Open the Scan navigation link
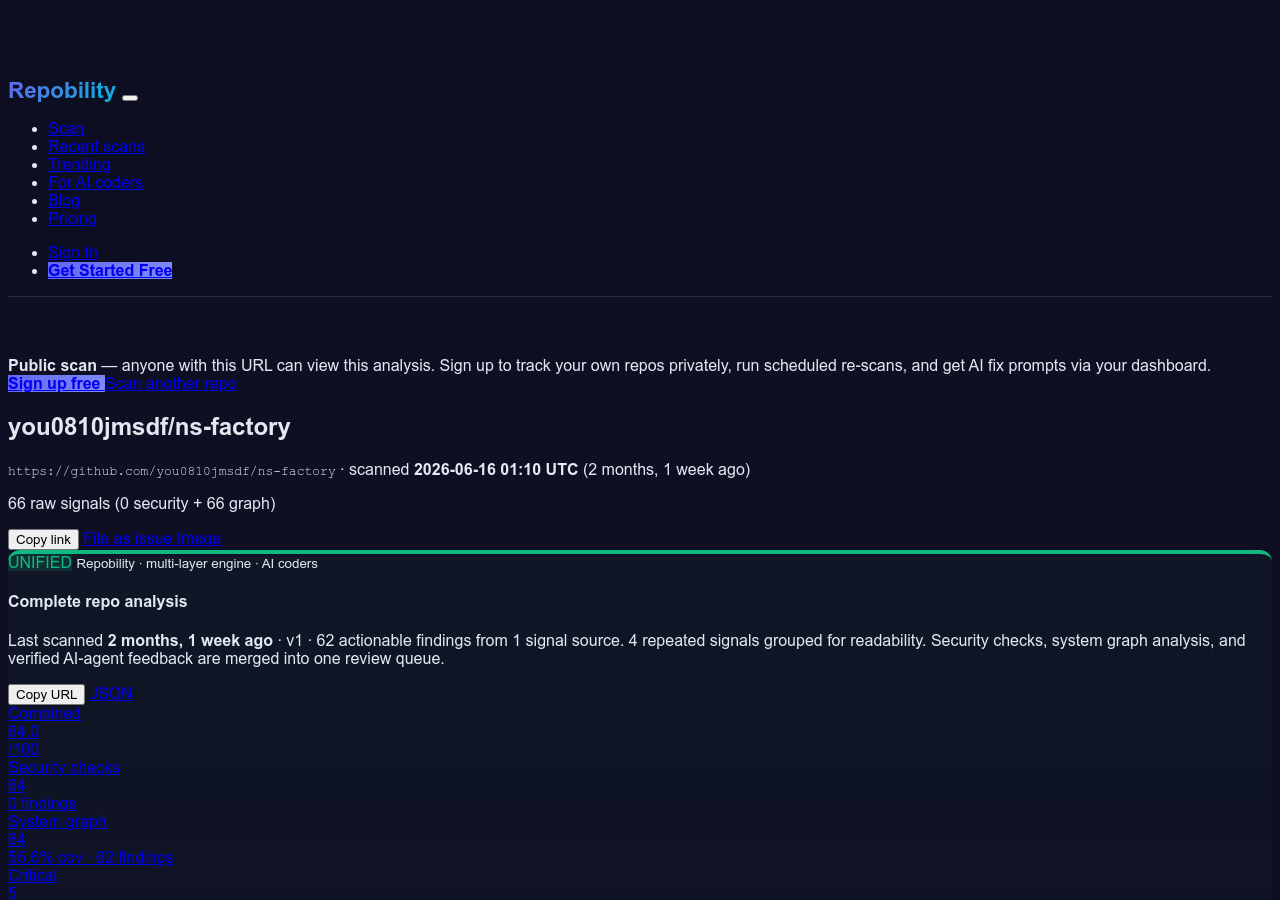This screenshot has height=900, width=1280. (x=66, y=128)
